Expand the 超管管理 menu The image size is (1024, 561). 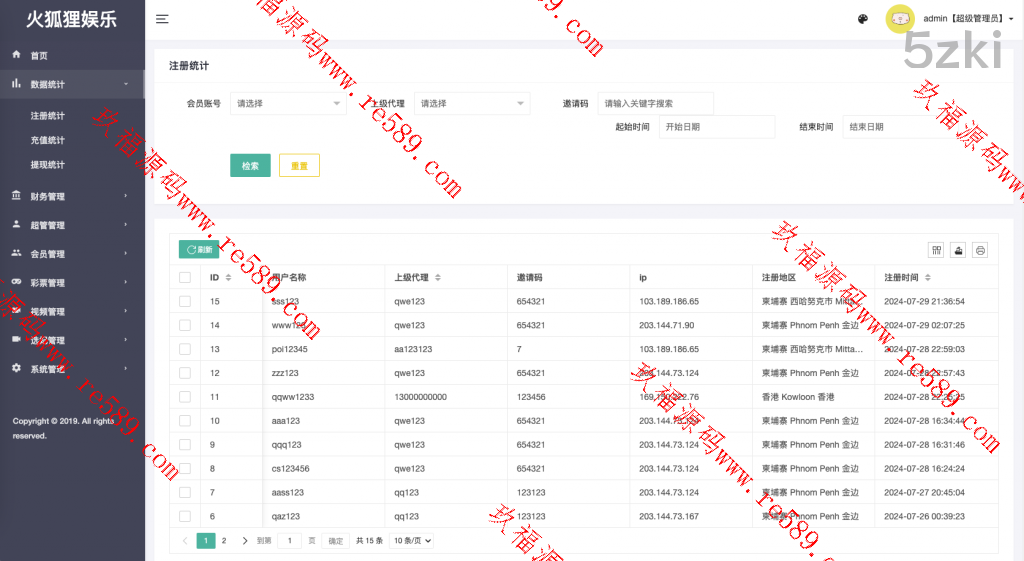72,225
